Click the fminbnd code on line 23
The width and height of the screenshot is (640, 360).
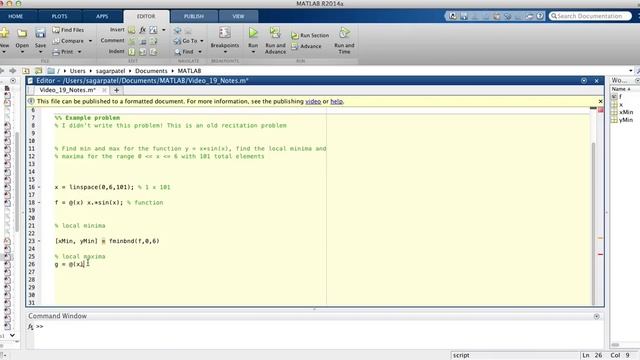click(x=134, y=241)
